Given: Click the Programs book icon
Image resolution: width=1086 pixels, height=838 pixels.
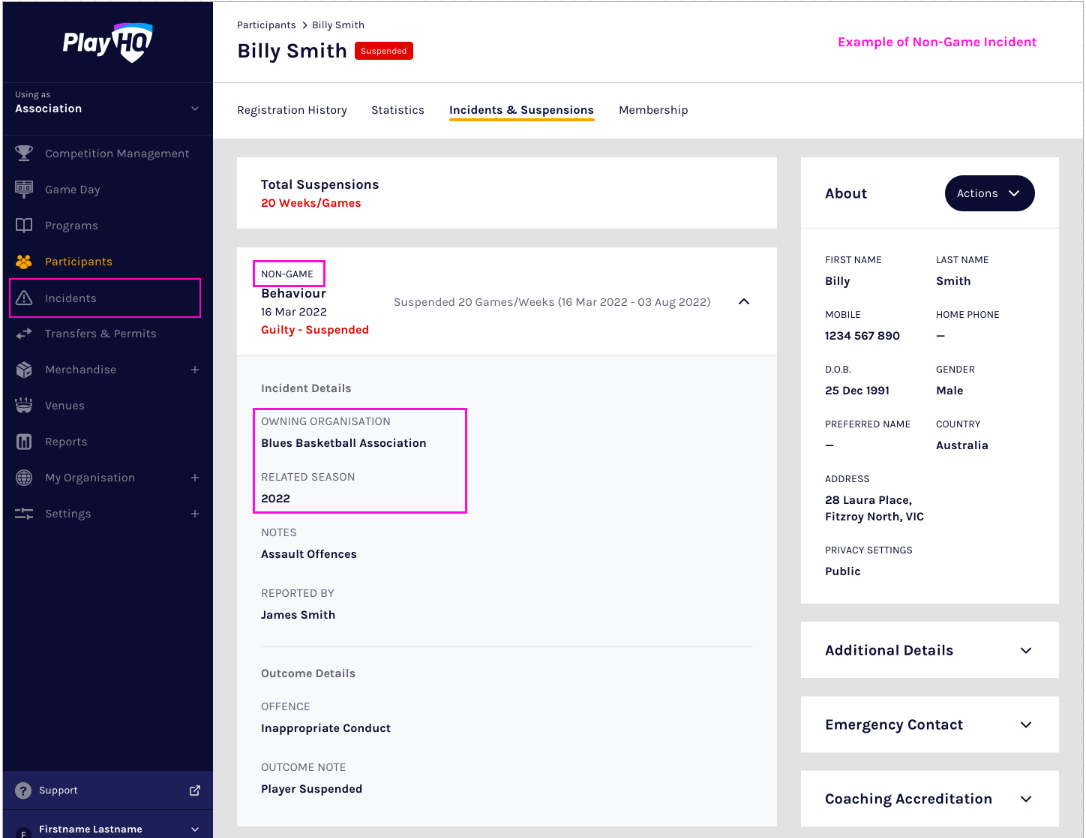Looking at the screenshot, I should pyautogui.click(x=22, y=225).
